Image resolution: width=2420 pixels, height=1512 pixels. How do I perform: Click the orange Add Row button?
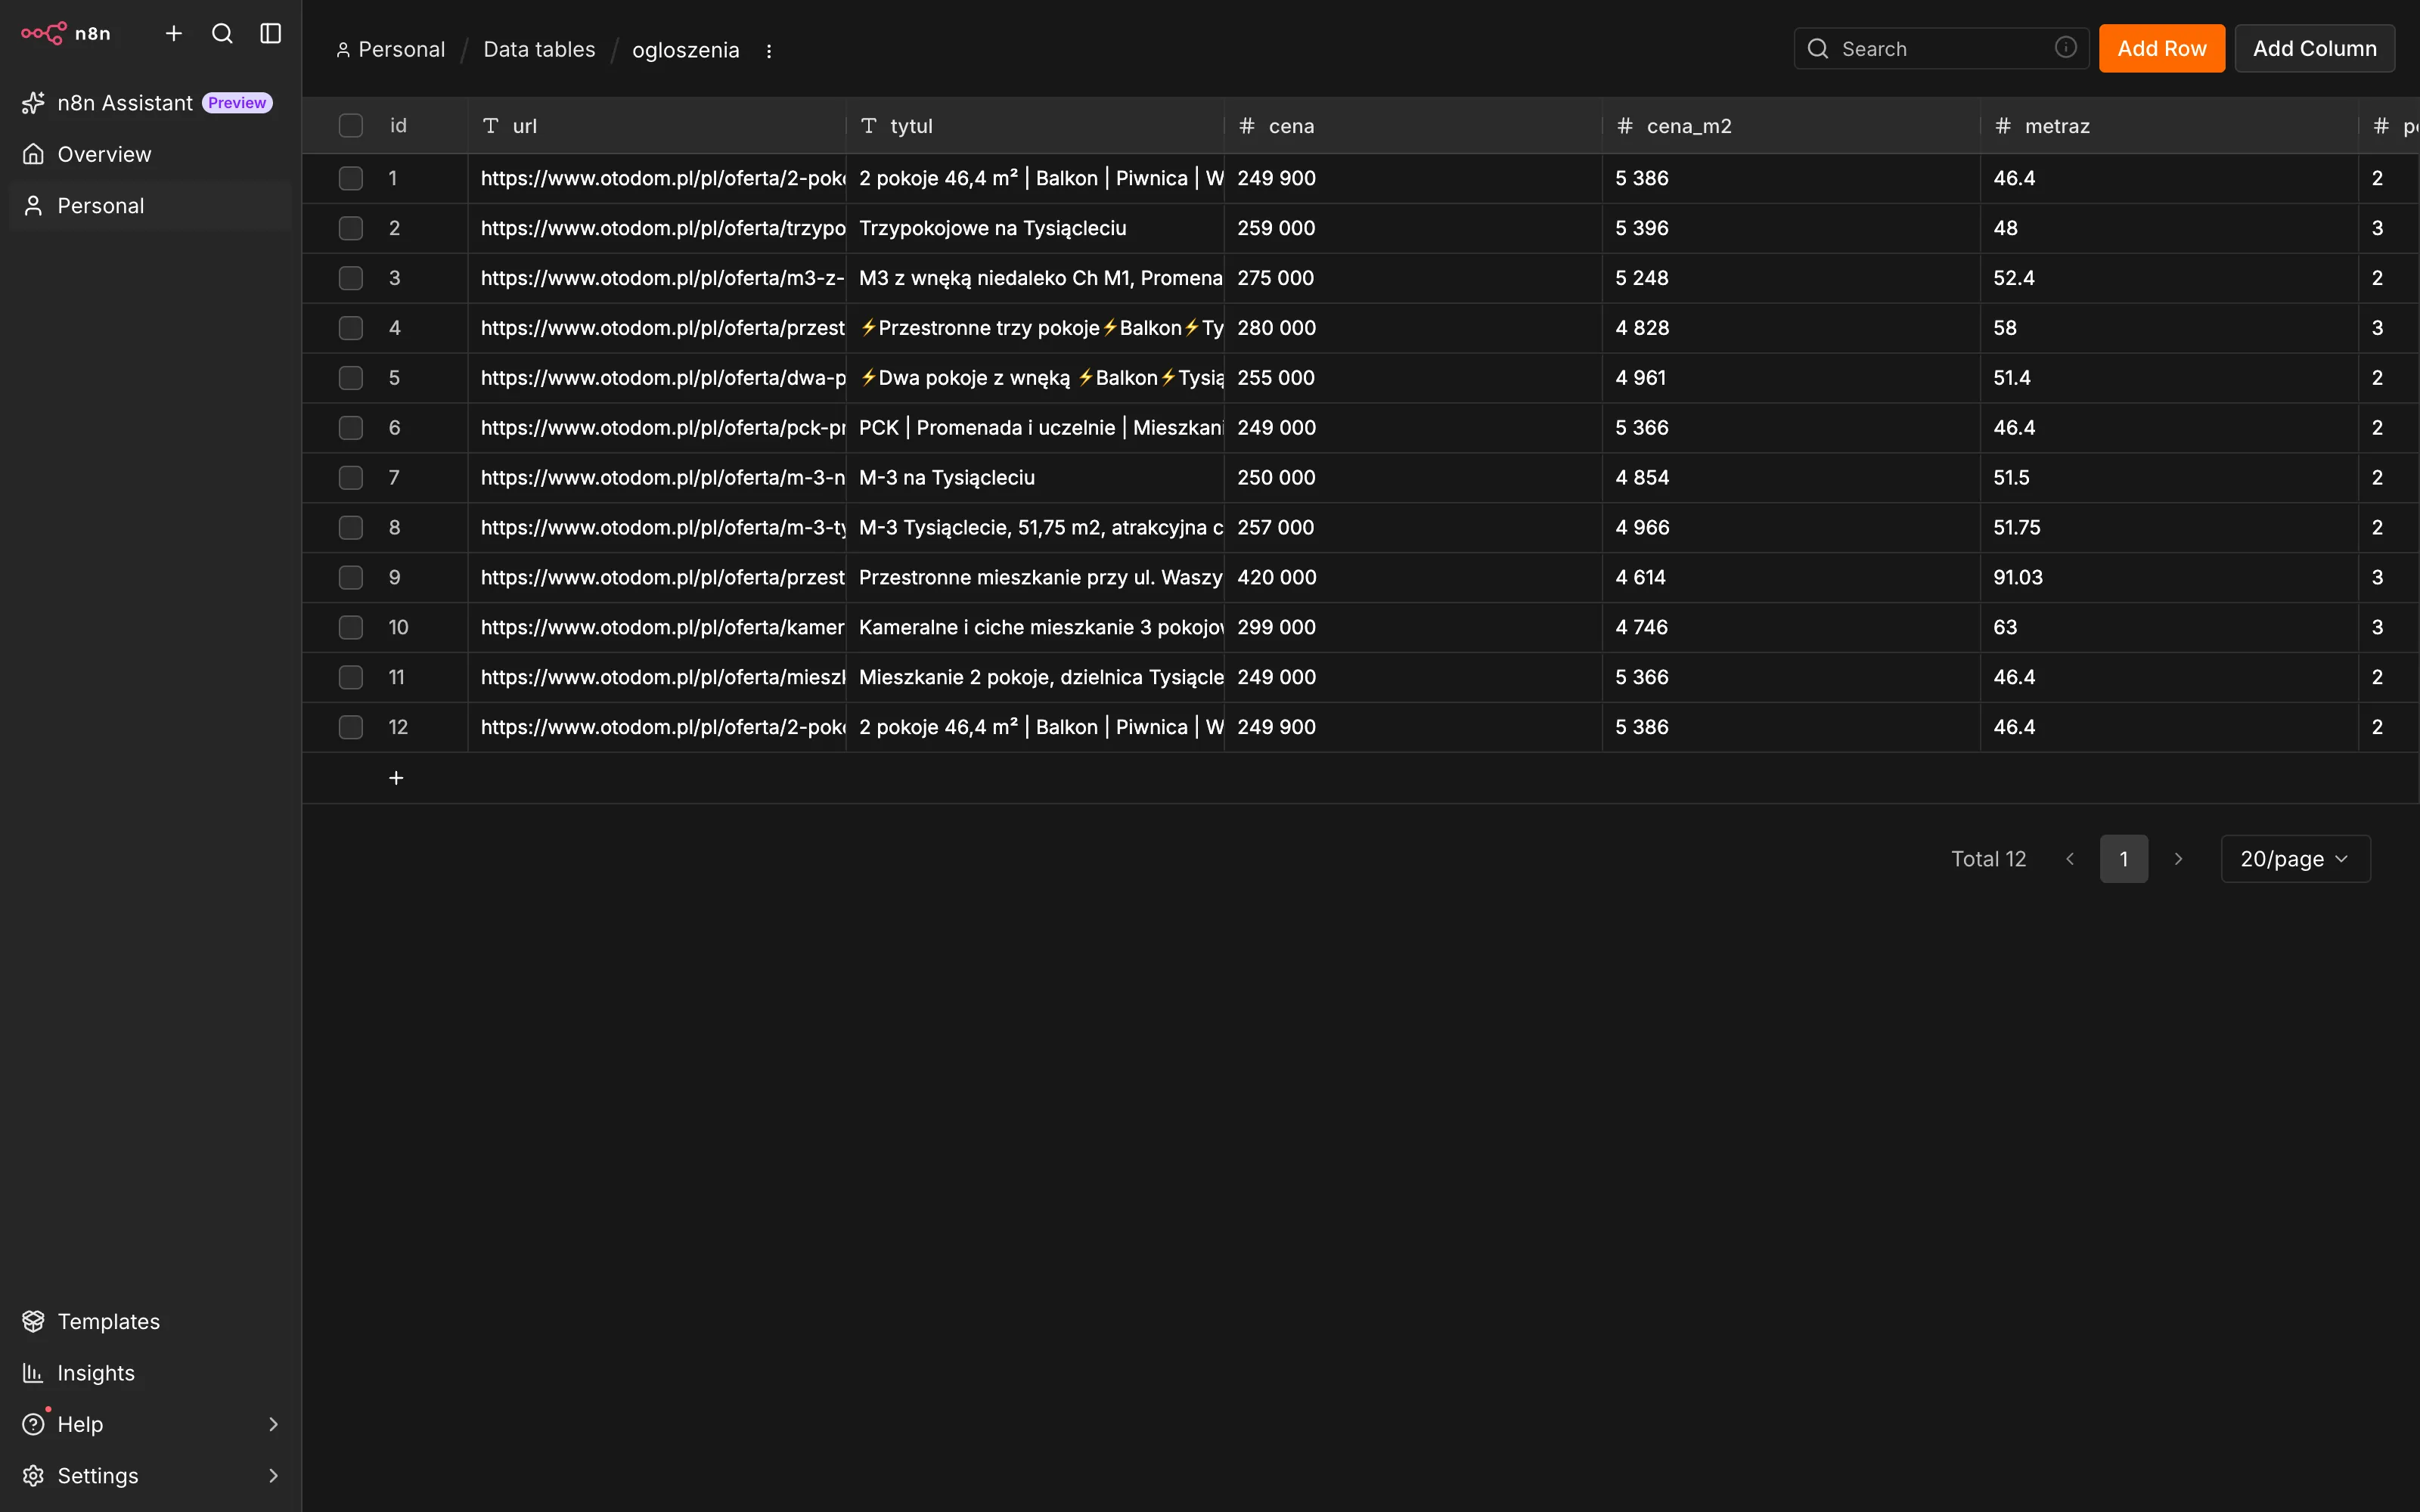pos(2161,48)
